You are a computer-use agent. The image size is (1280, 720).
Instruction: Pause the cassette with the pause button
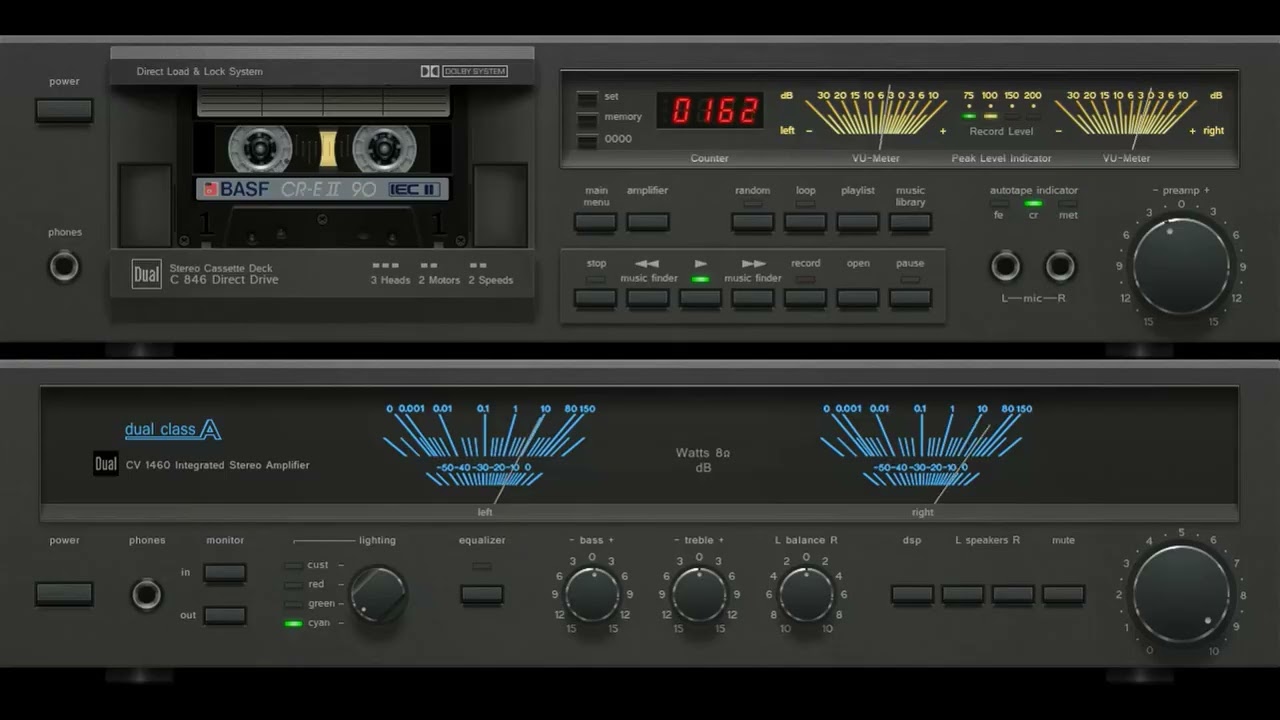[x=910, y=298]
